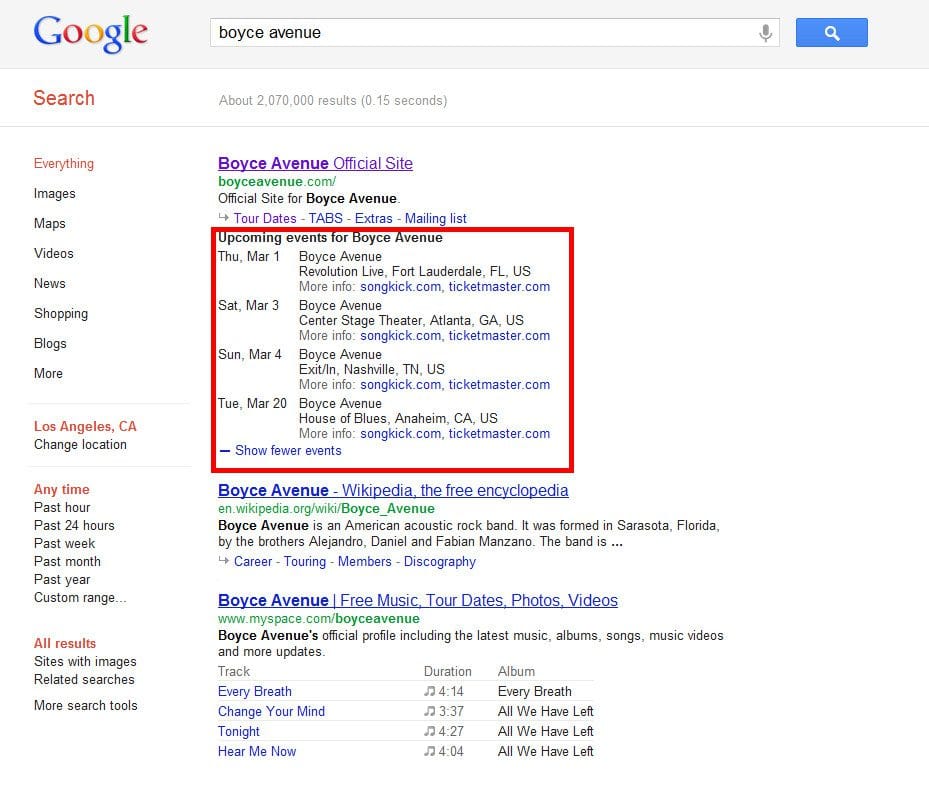Click the Search heading label
This screenshot has width=929, height=788.
click(64, 98)
